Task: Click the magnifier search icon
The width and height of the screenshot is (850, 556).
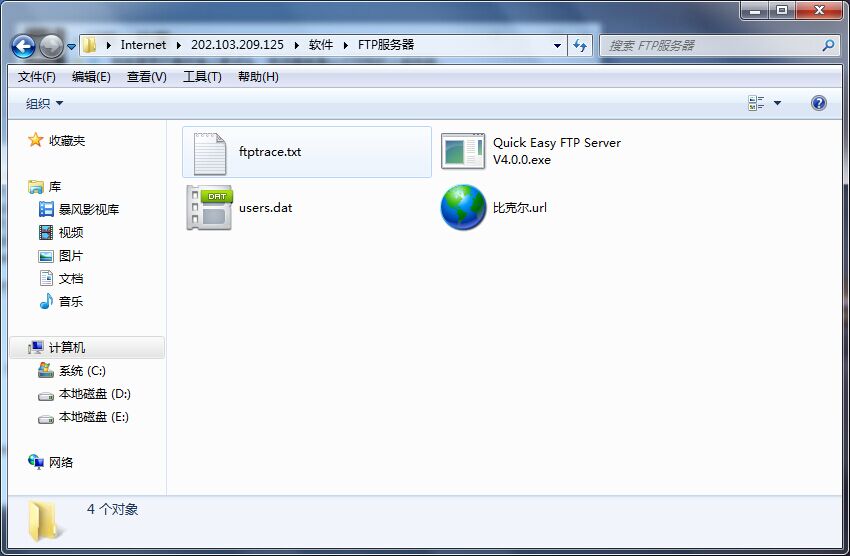Action: pos(828,46)
